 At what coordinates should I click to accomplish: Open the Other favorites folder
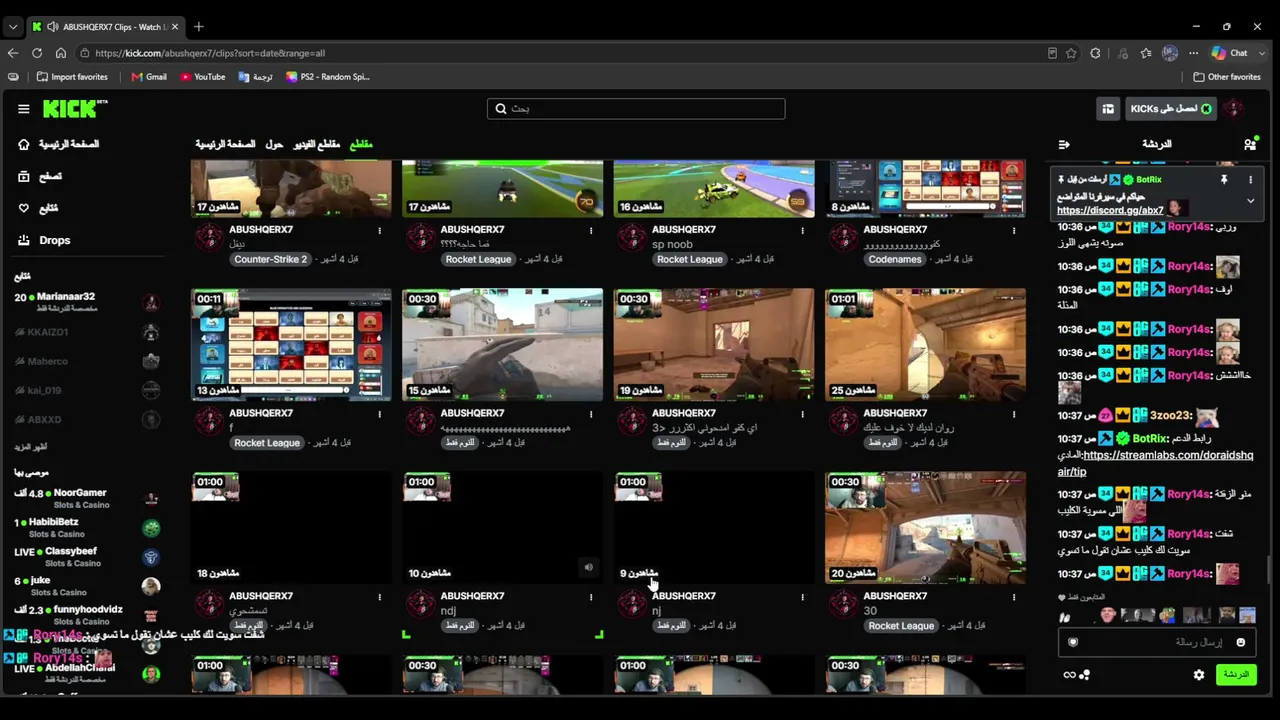[1227, 77]
